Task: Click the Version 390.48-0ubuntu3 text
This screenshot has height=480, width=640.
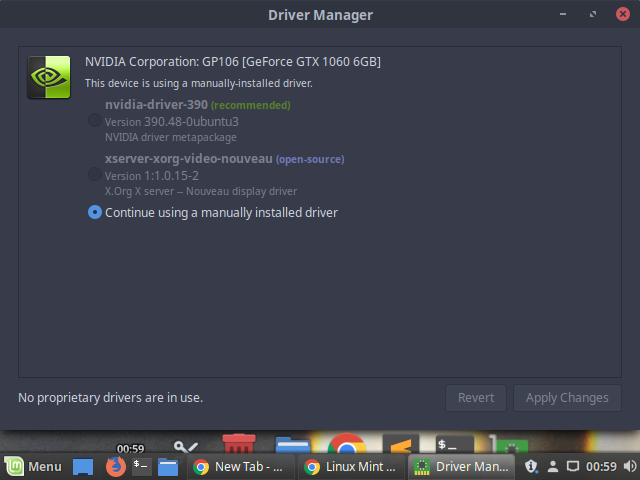Action: tap(172, 122)
